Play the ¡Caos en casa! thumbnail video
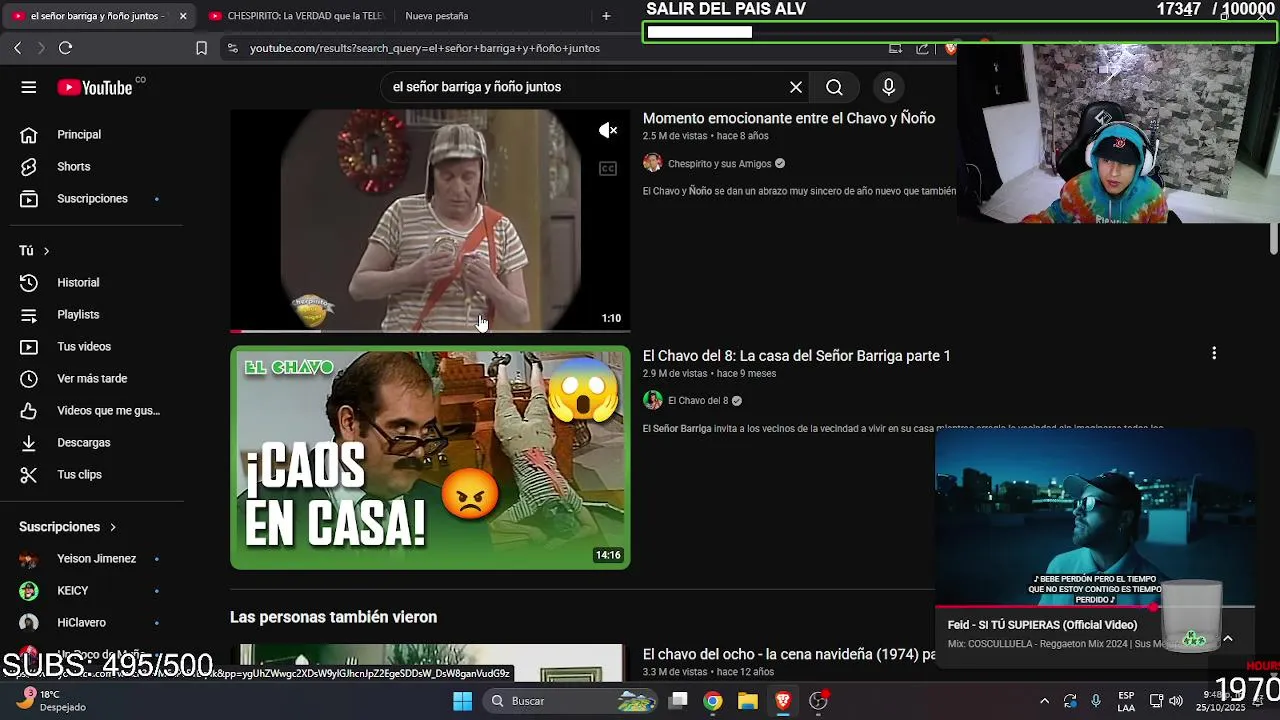 coord(430,458)
